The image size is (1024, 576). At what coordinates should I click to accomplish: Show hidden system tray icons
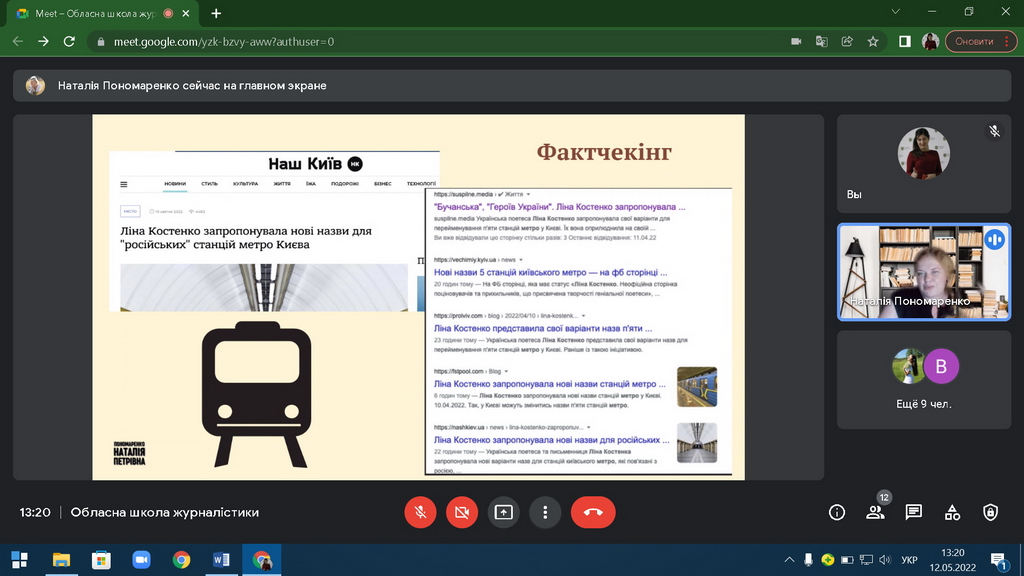[x=789, y=560]
